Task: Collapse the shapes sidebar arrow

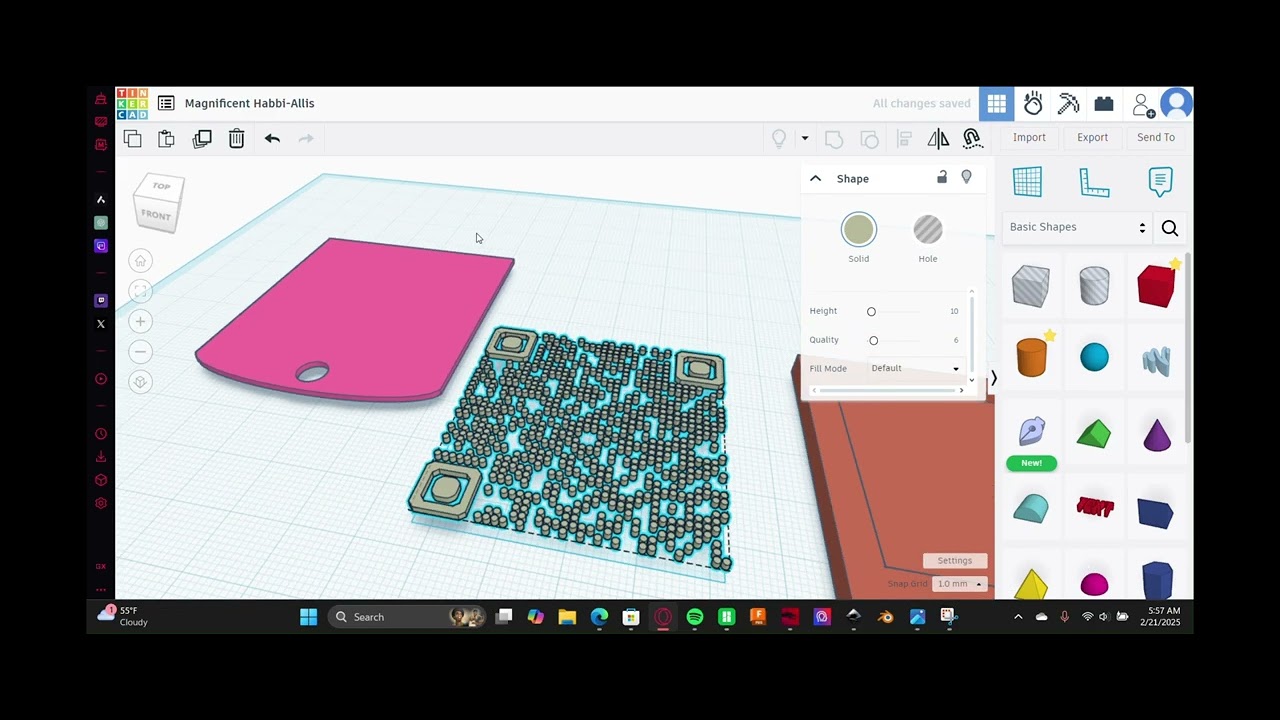Action: [993, 378]
